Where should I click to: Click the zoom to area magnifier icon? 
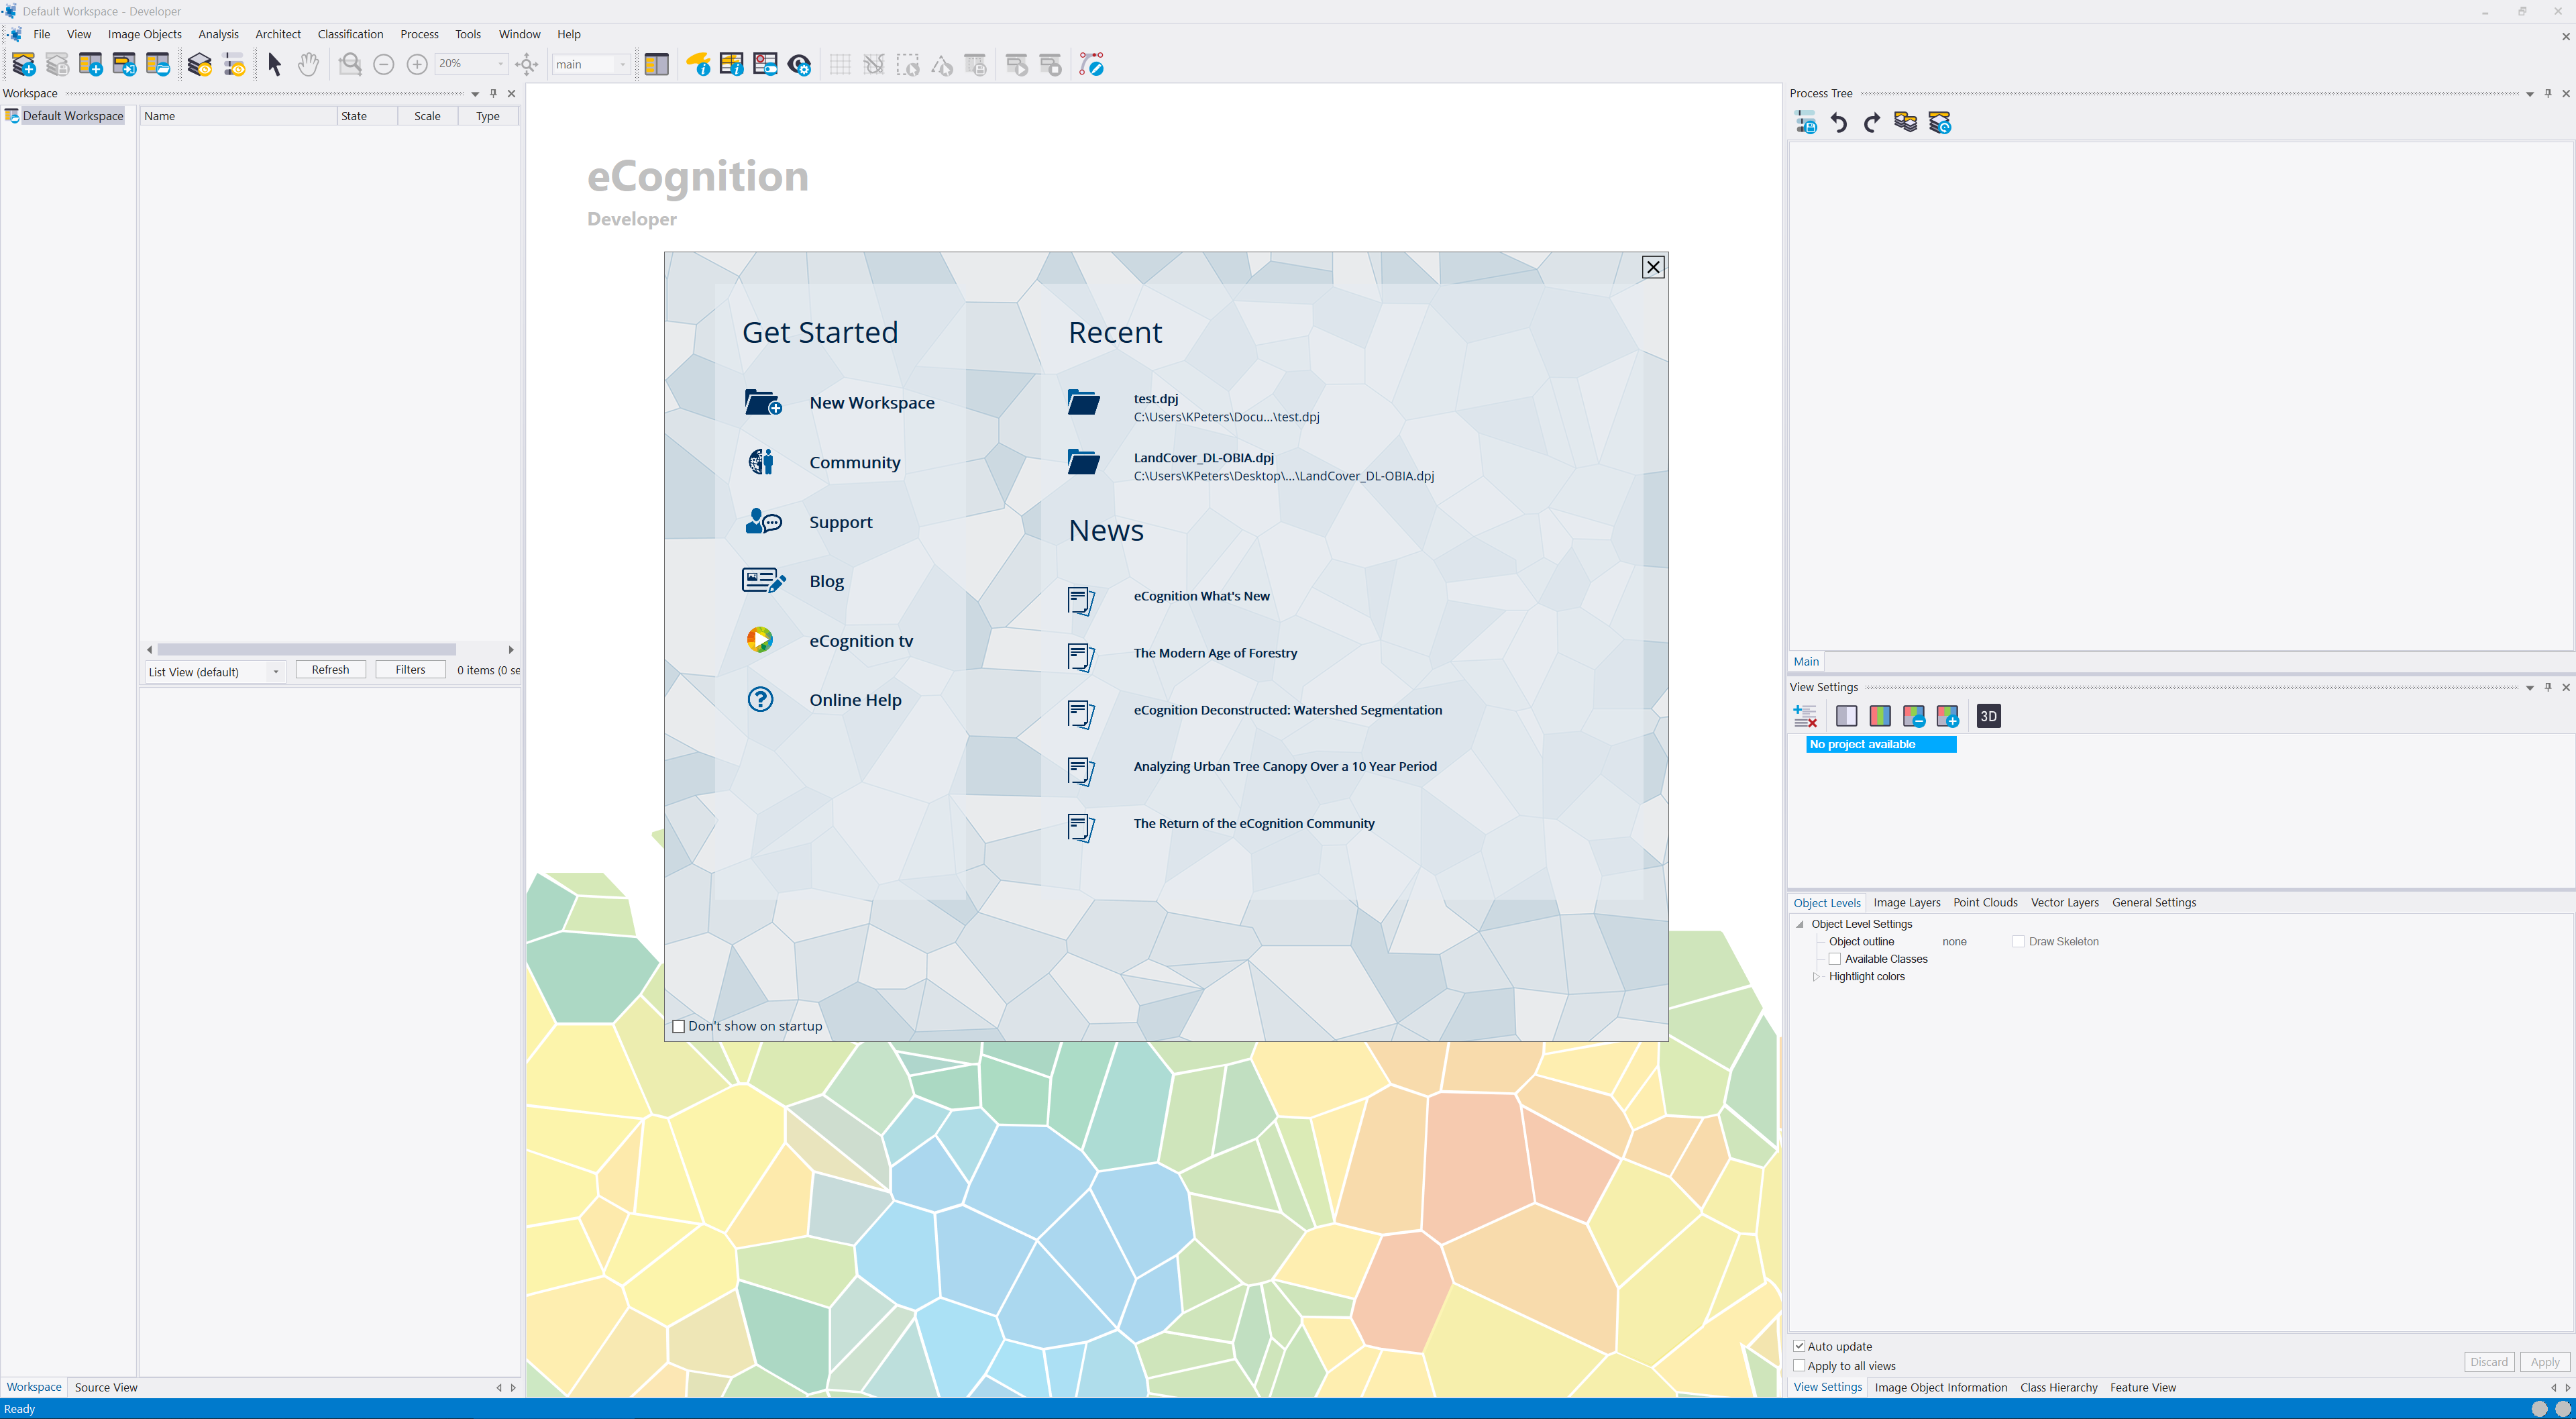(x=350, y=65)
